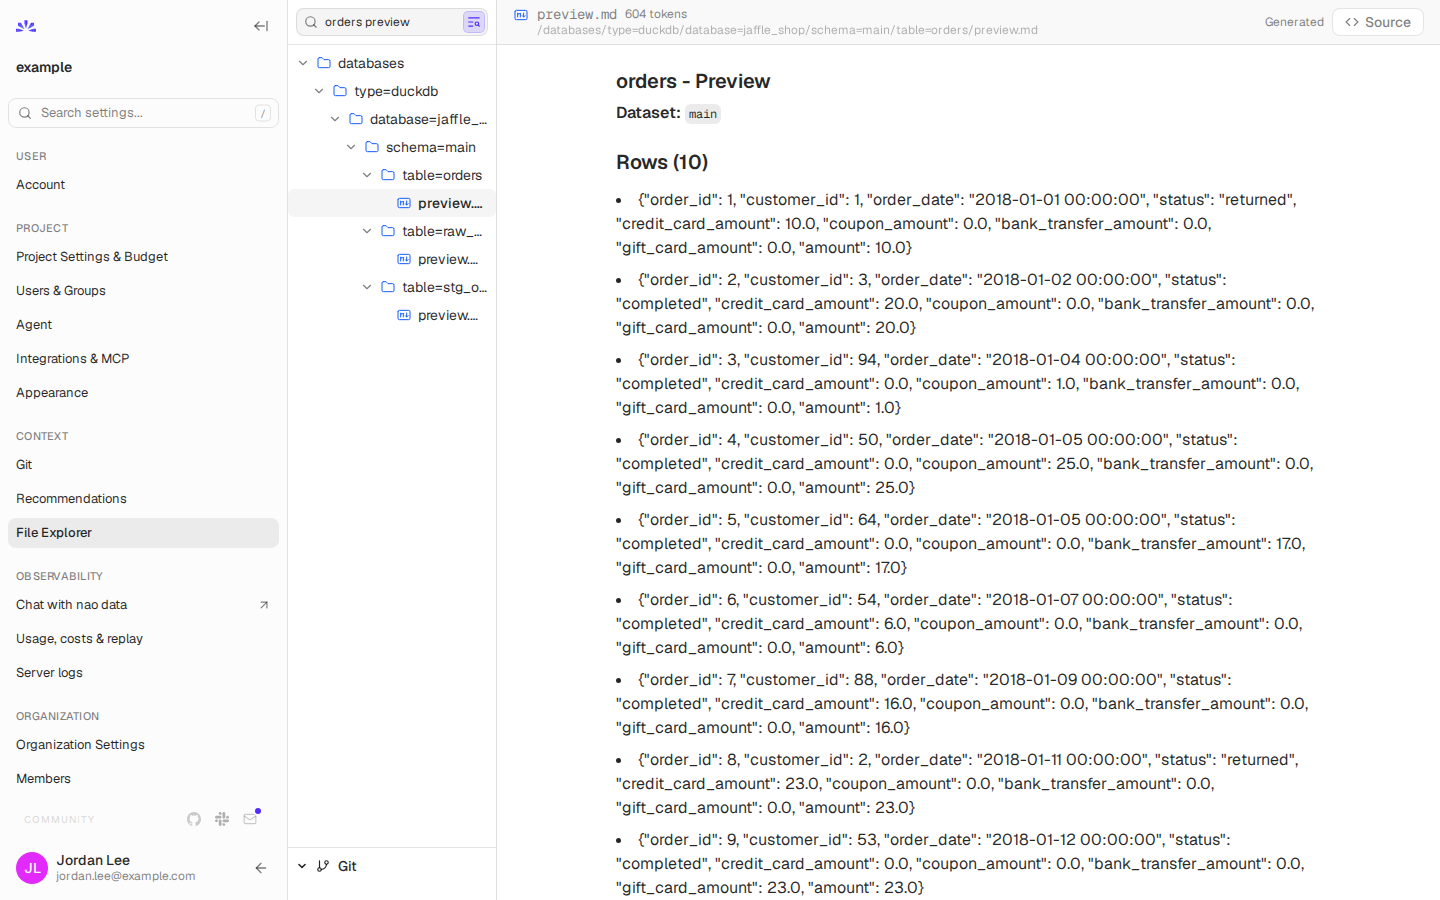
Task: Click the external link icon for Chat with nao data
Action: [x=264, y=605]
